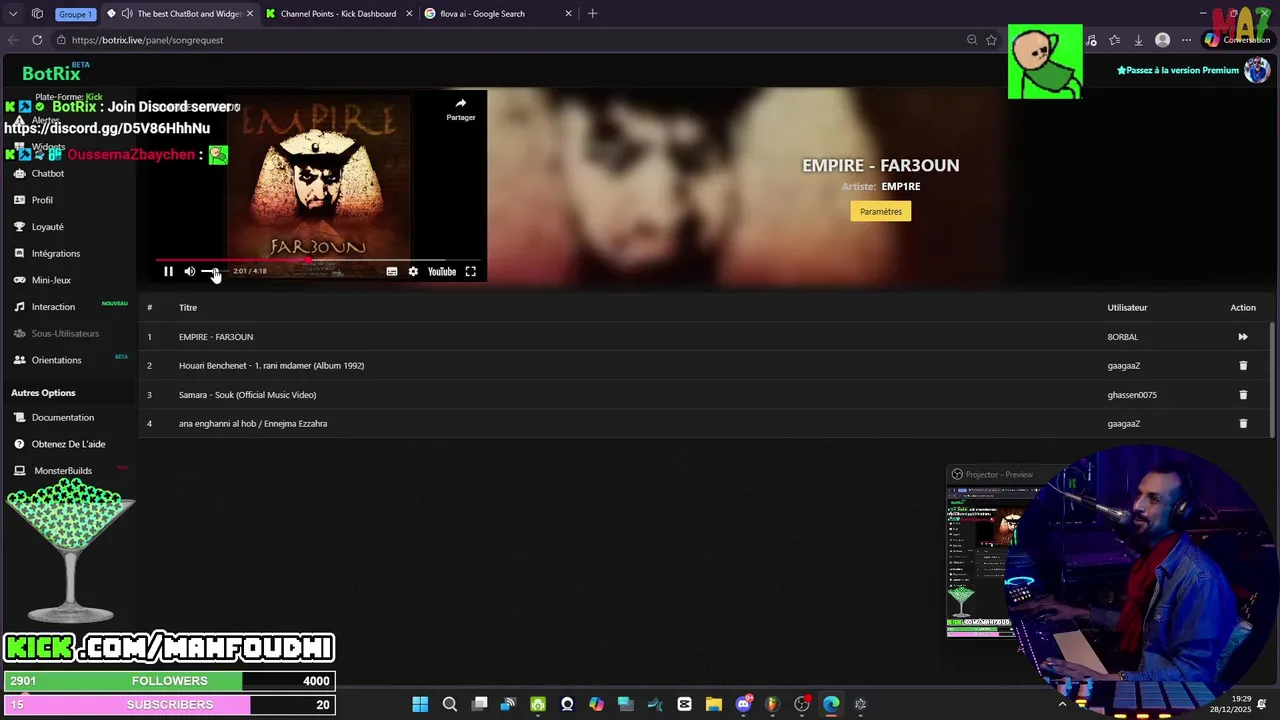Open Interaction in the sidebar
The height and width of the screenshot is (720, 1280).
click(x=53, y=307)
